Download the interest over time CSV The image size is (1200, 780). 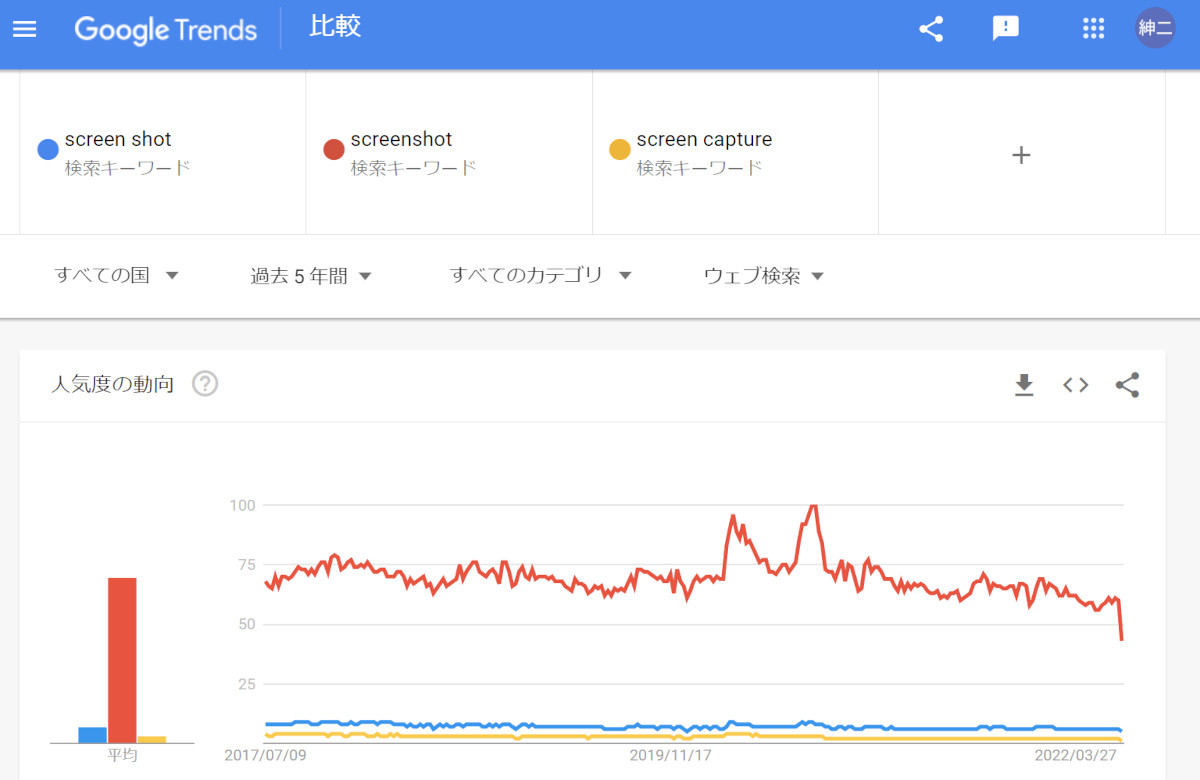coord(1024,385)
